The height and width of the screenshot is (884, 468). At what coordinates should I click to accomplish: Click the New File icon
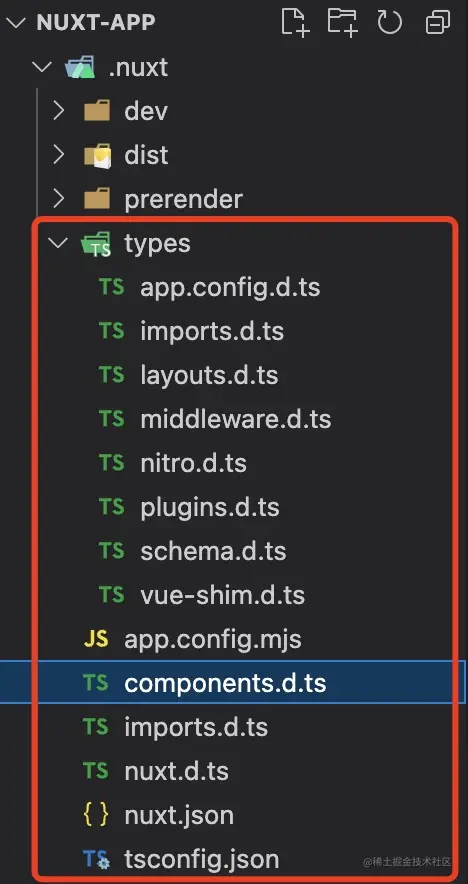295,23
